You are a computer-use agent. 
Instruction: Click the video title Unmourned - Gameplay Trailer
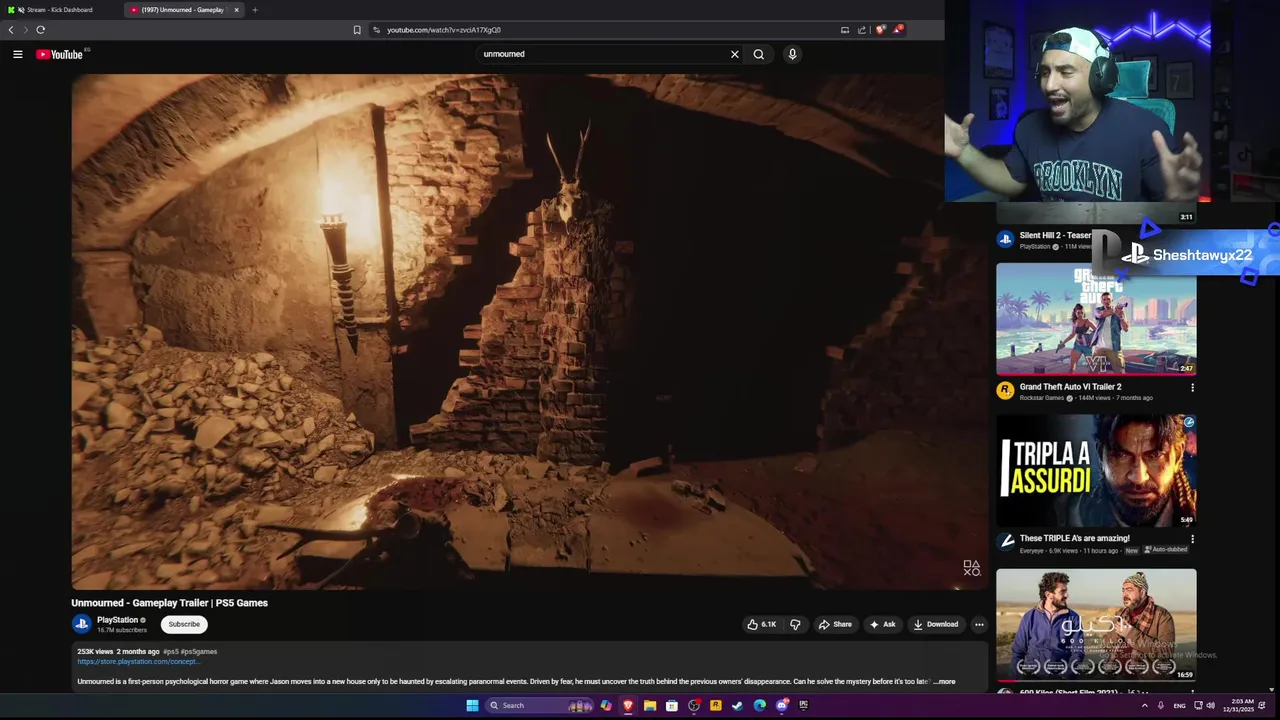[x=169, y=603]
